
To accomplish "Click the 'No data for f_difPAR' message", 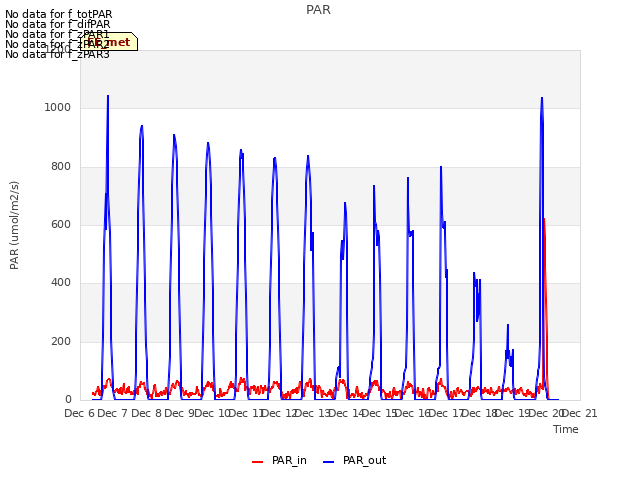I will 58,24.
